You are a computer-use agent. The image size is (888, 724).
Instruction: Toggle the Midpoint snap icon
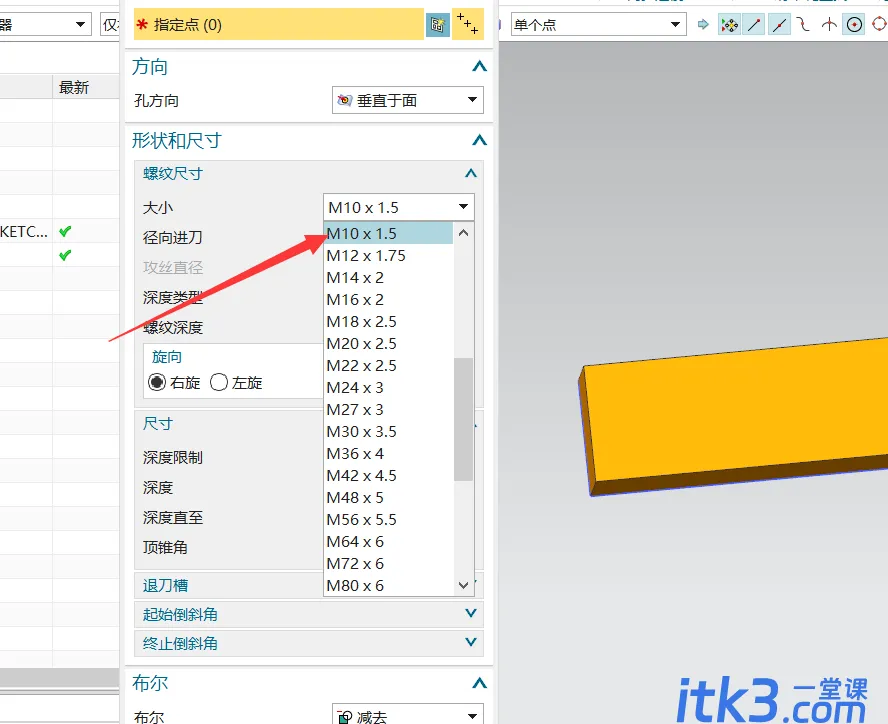780,24
